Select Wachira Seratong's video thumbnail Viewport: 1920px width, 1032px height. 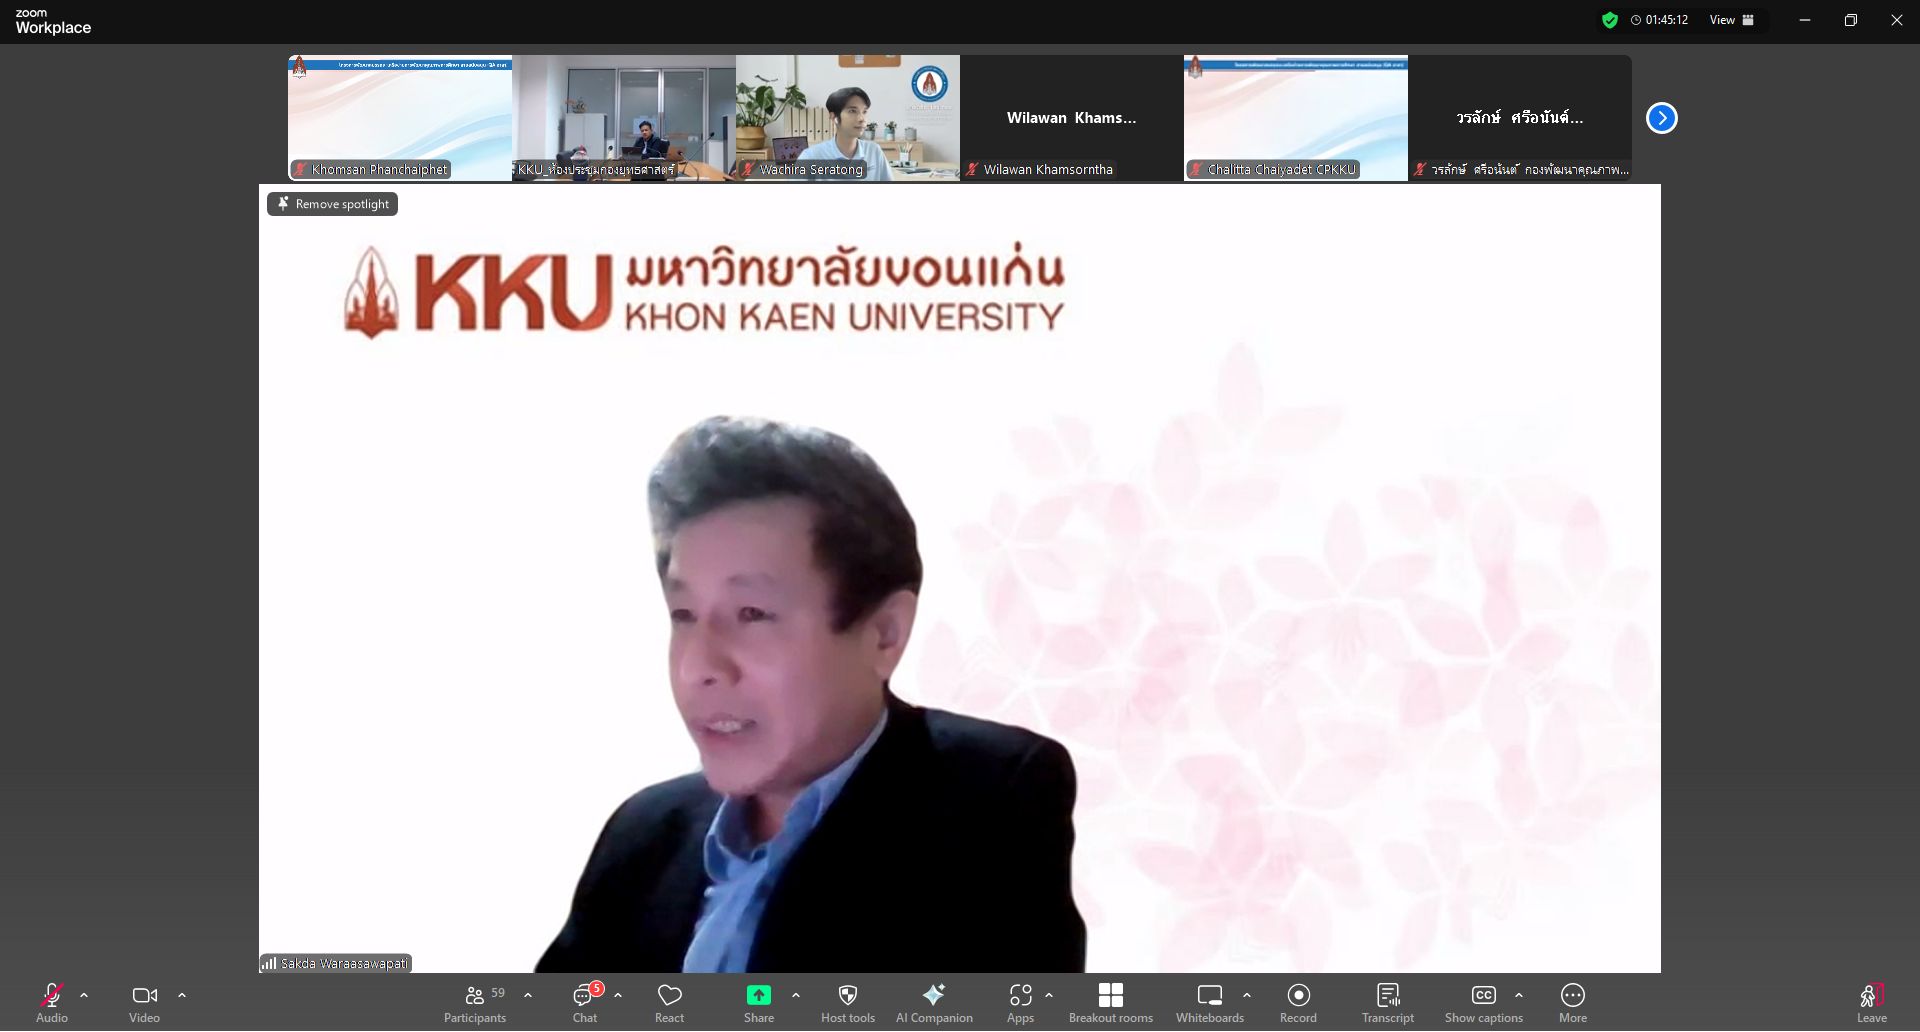[x=847, y=117]
